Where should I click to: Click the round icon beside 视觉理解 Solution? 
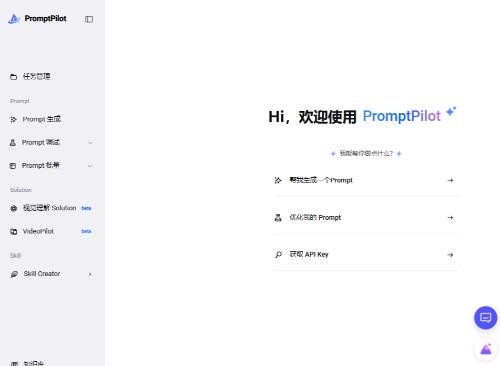pyautogui.click(x=13, y=208)
